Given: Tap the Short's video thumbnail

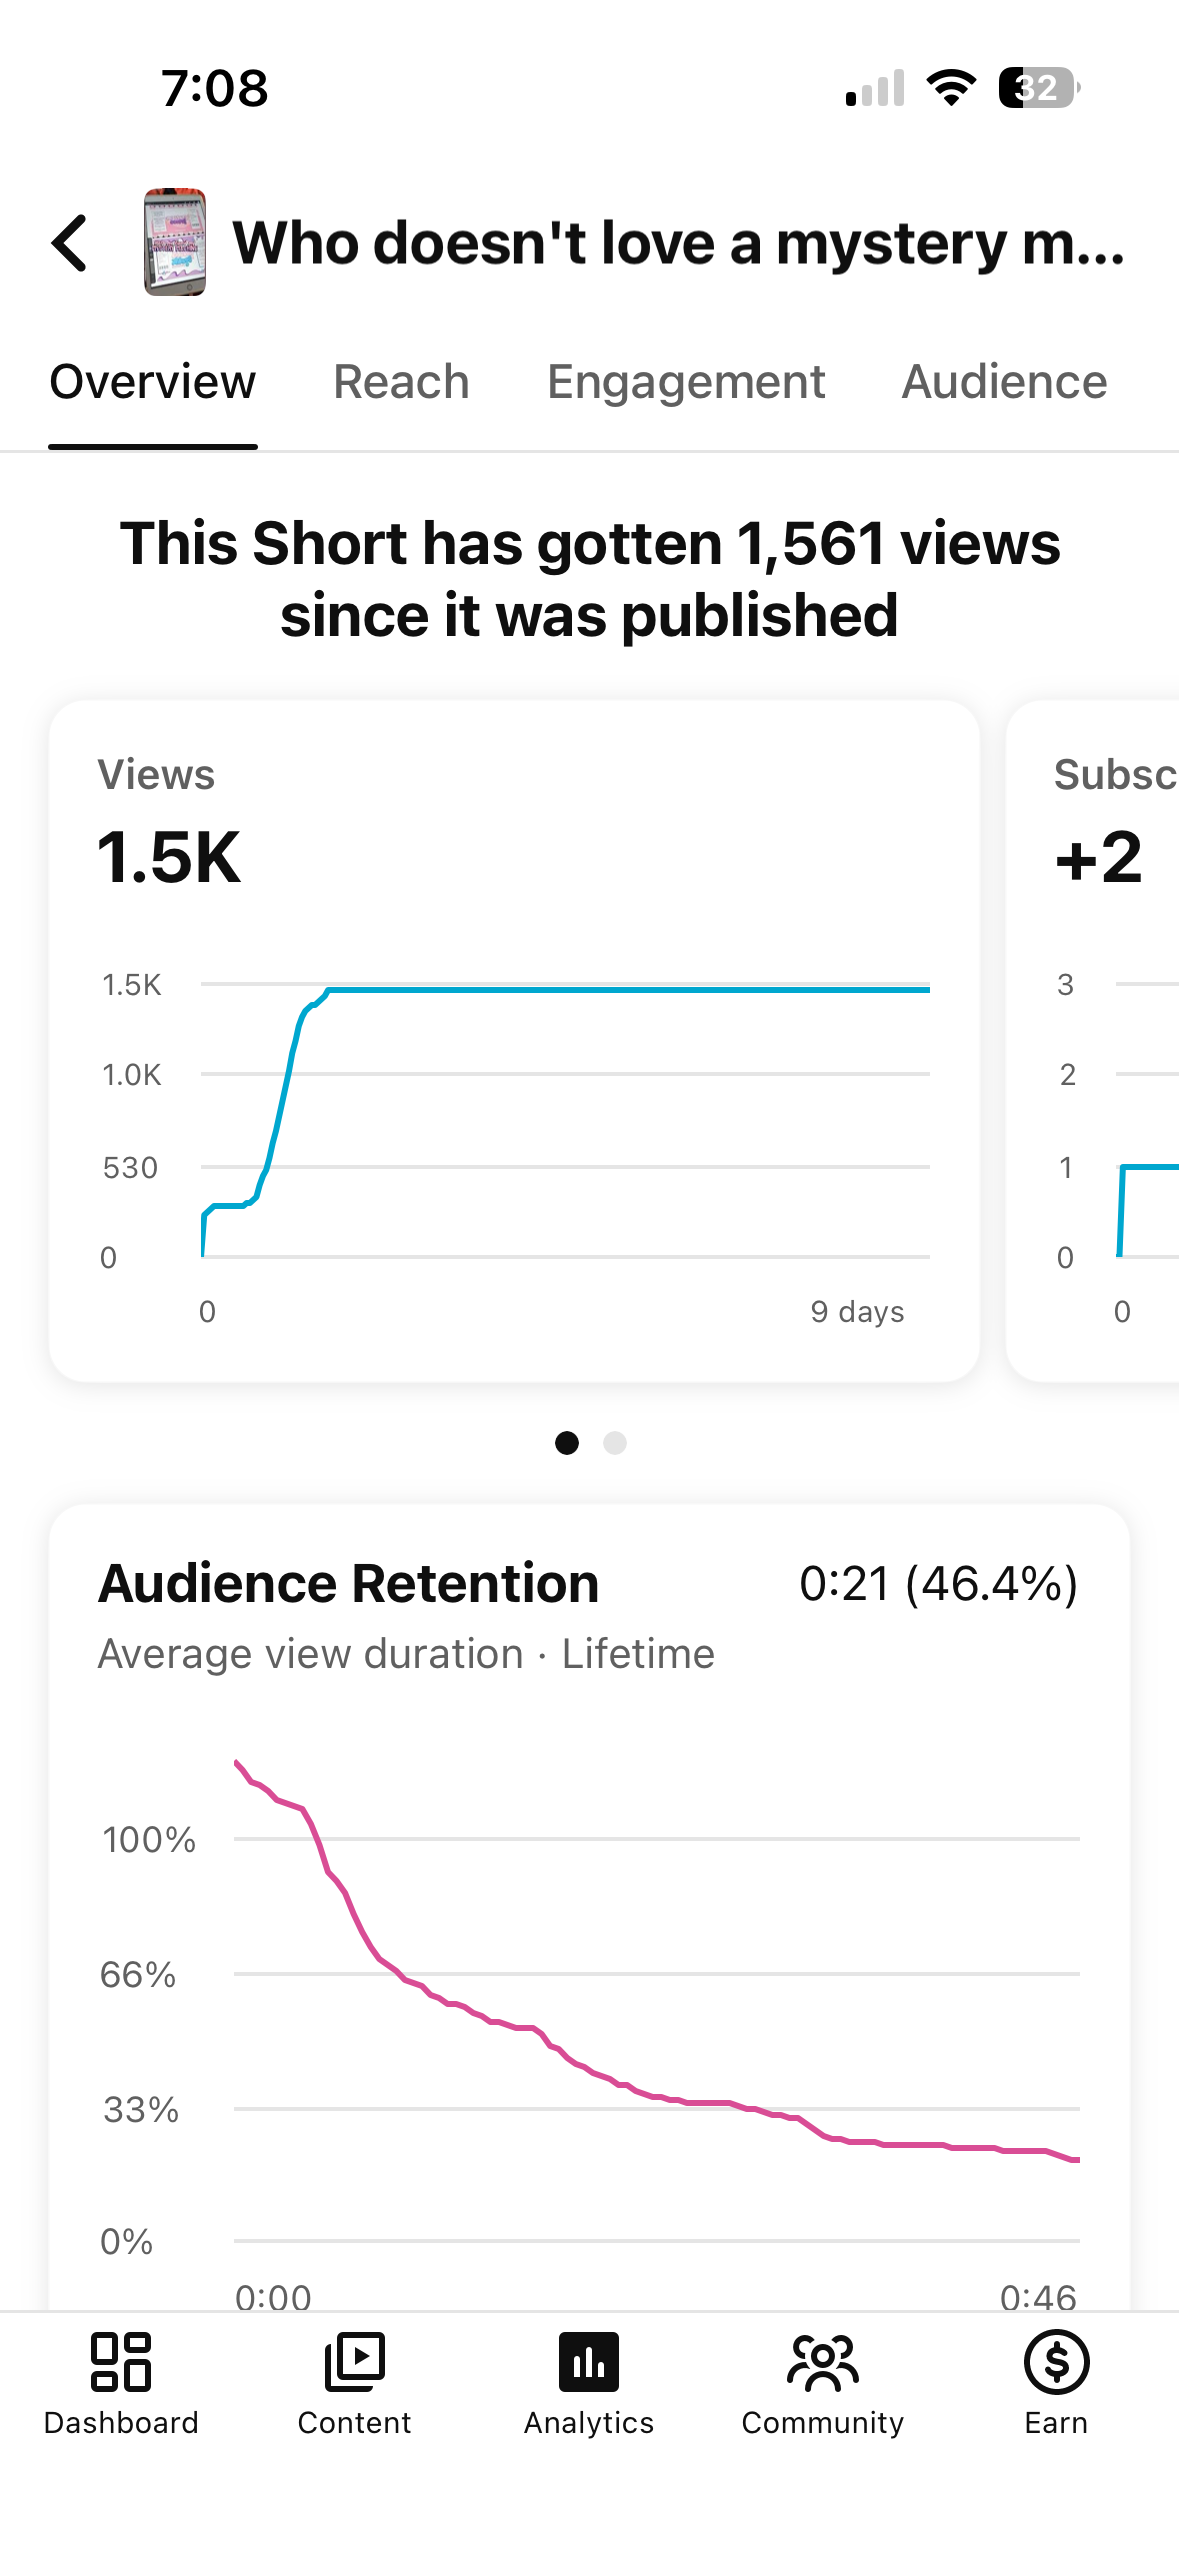Looking at the screenshot, I should click(175, 242).
